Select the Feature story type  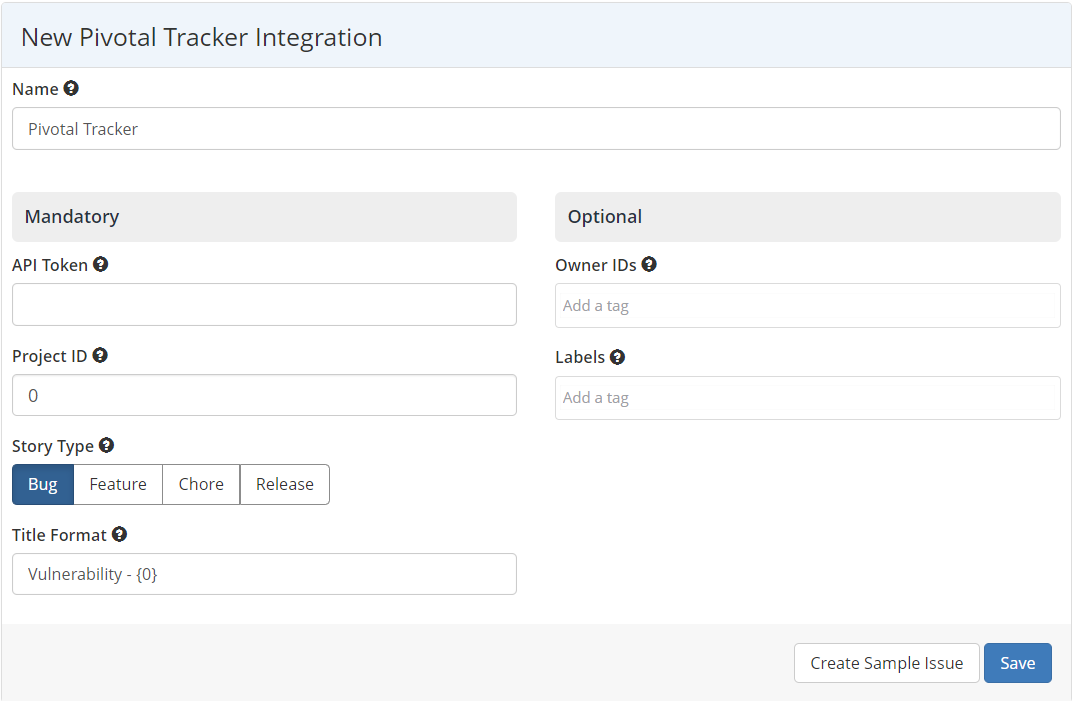pyautogui.click(x=118, y=484)
